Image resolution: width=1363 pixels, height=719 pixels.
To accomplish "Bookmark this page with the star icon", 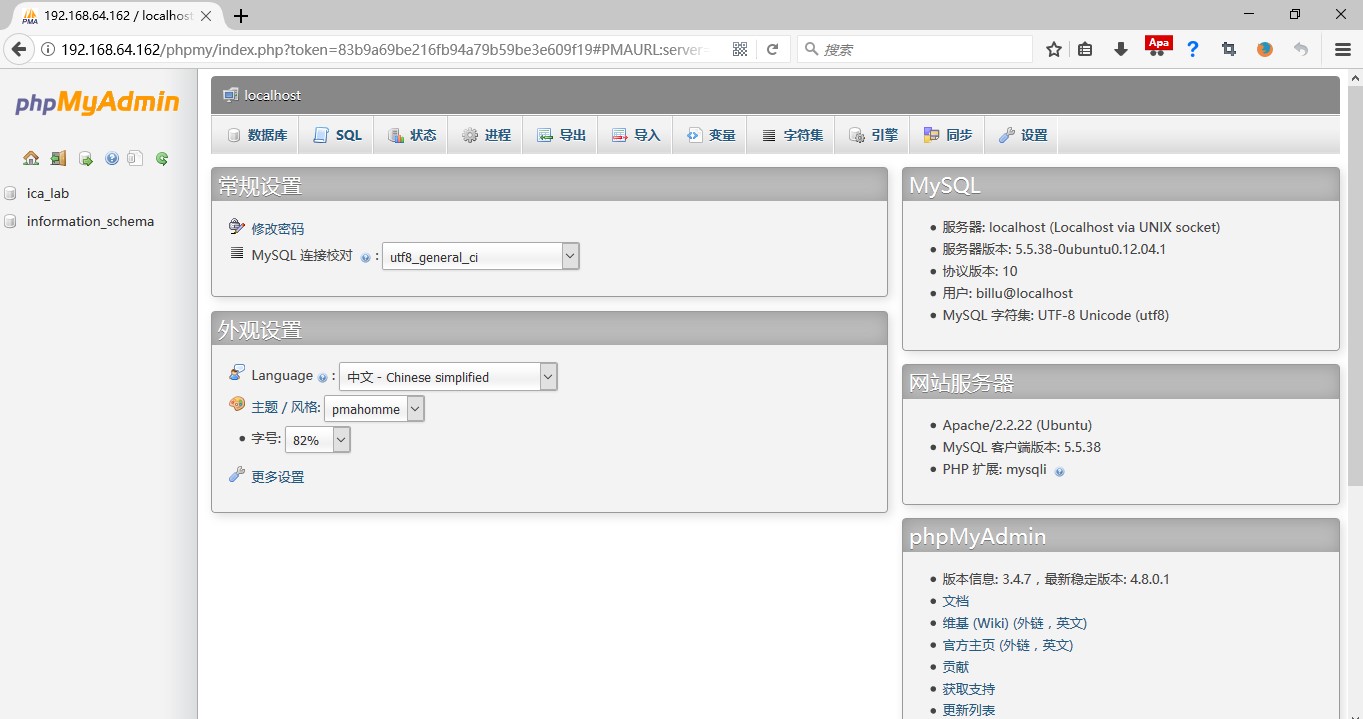I will pyautogui.click(x=1054, y=49).
